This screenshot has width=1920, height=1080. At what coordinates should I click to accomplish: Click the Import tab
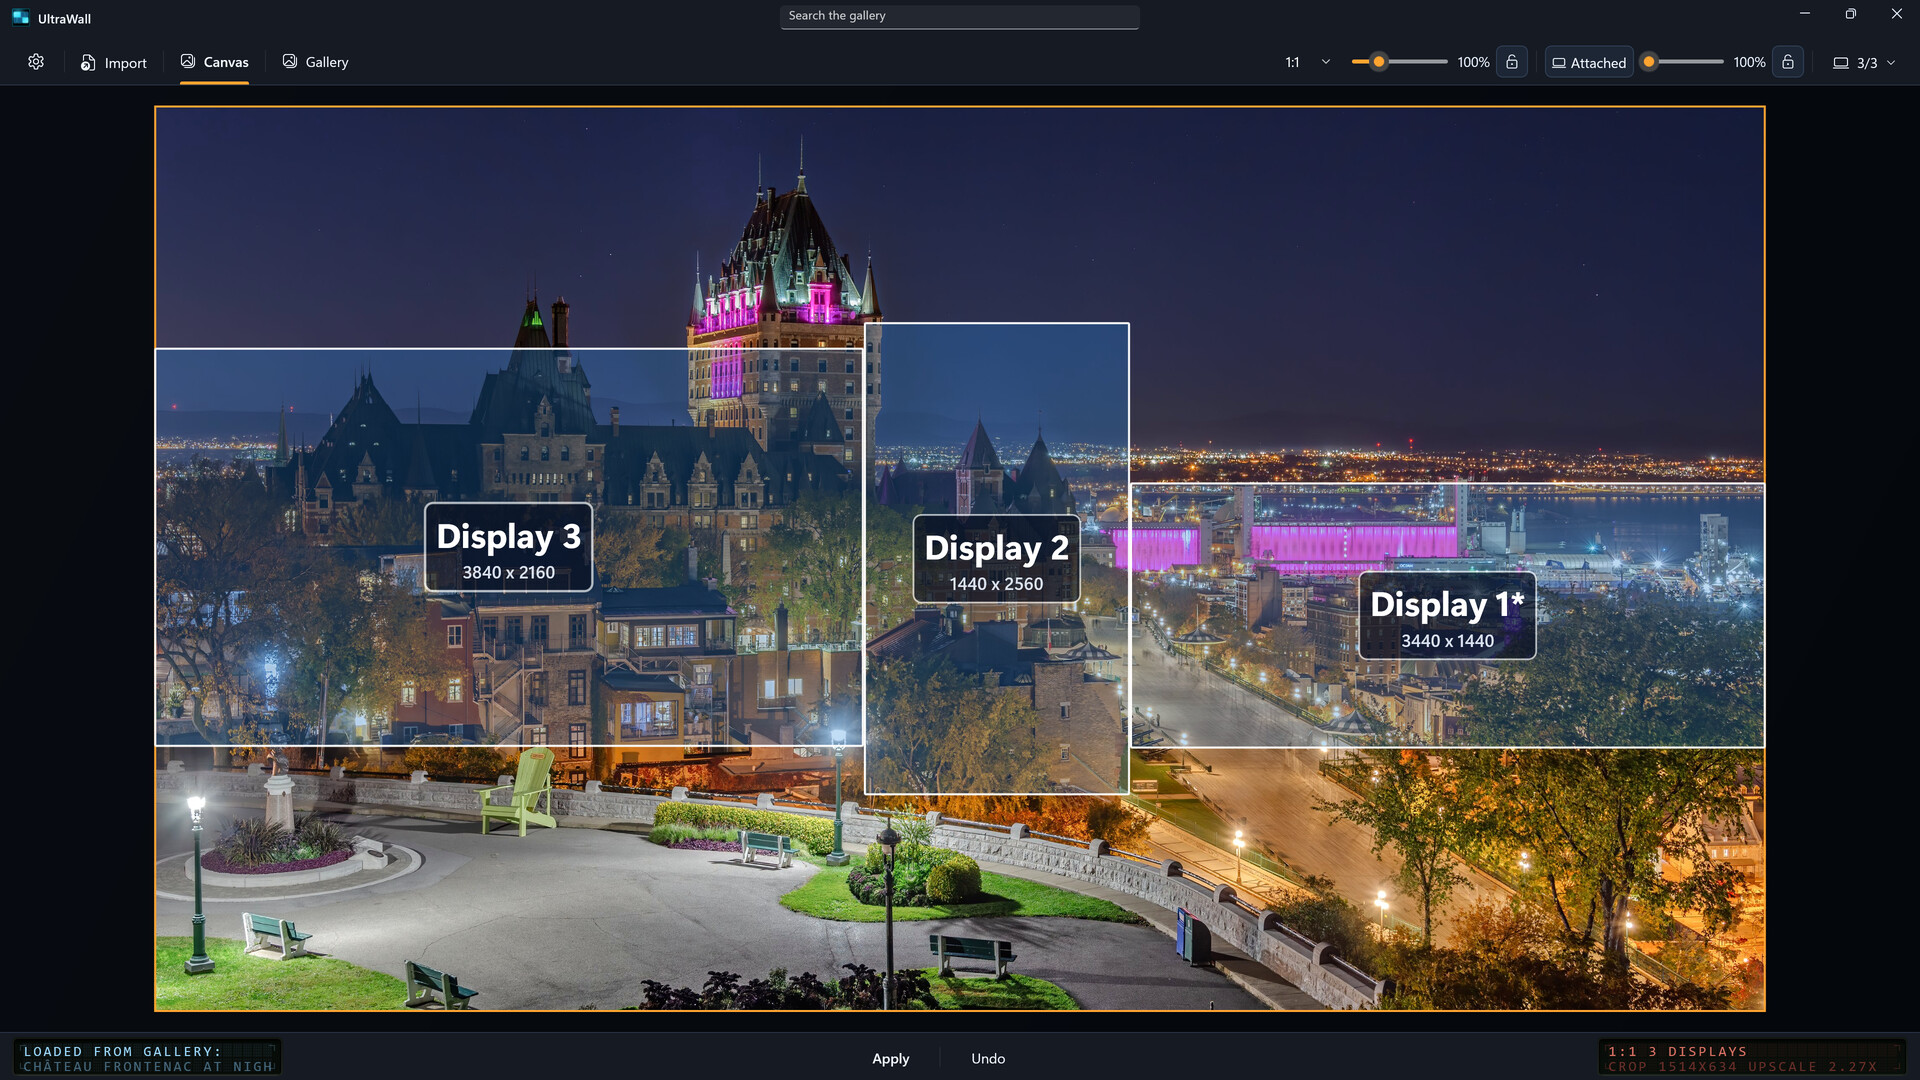(x=113, y=62)
